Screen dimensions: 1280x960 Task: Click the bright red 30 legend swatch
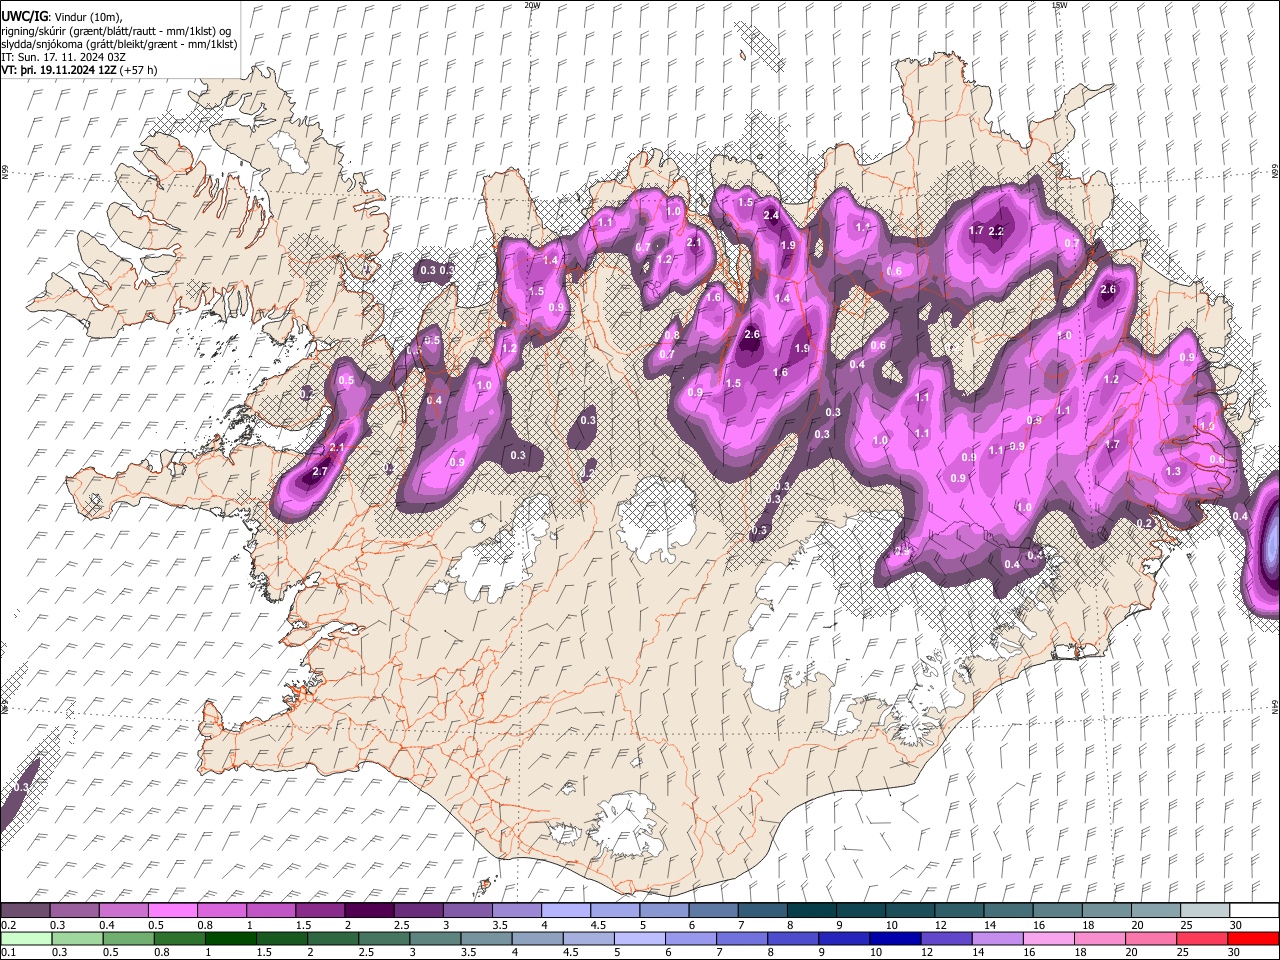tap(1254, 939)
